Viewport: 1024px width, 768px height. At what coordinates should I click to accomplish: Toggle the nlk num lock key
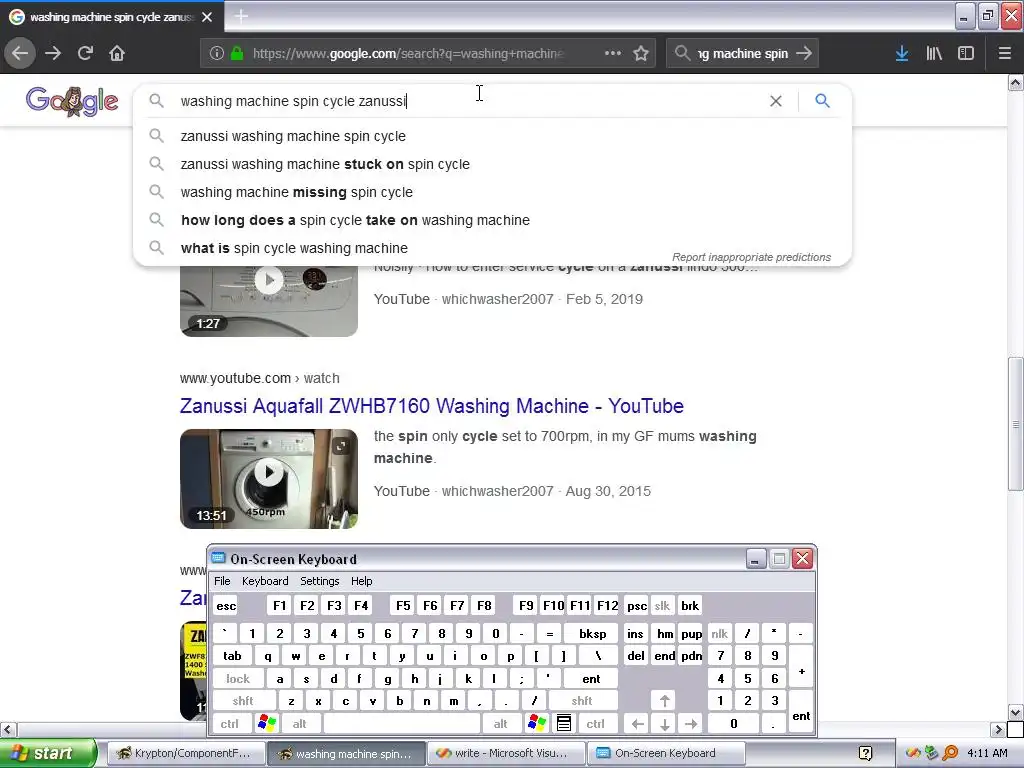[719, 634]
